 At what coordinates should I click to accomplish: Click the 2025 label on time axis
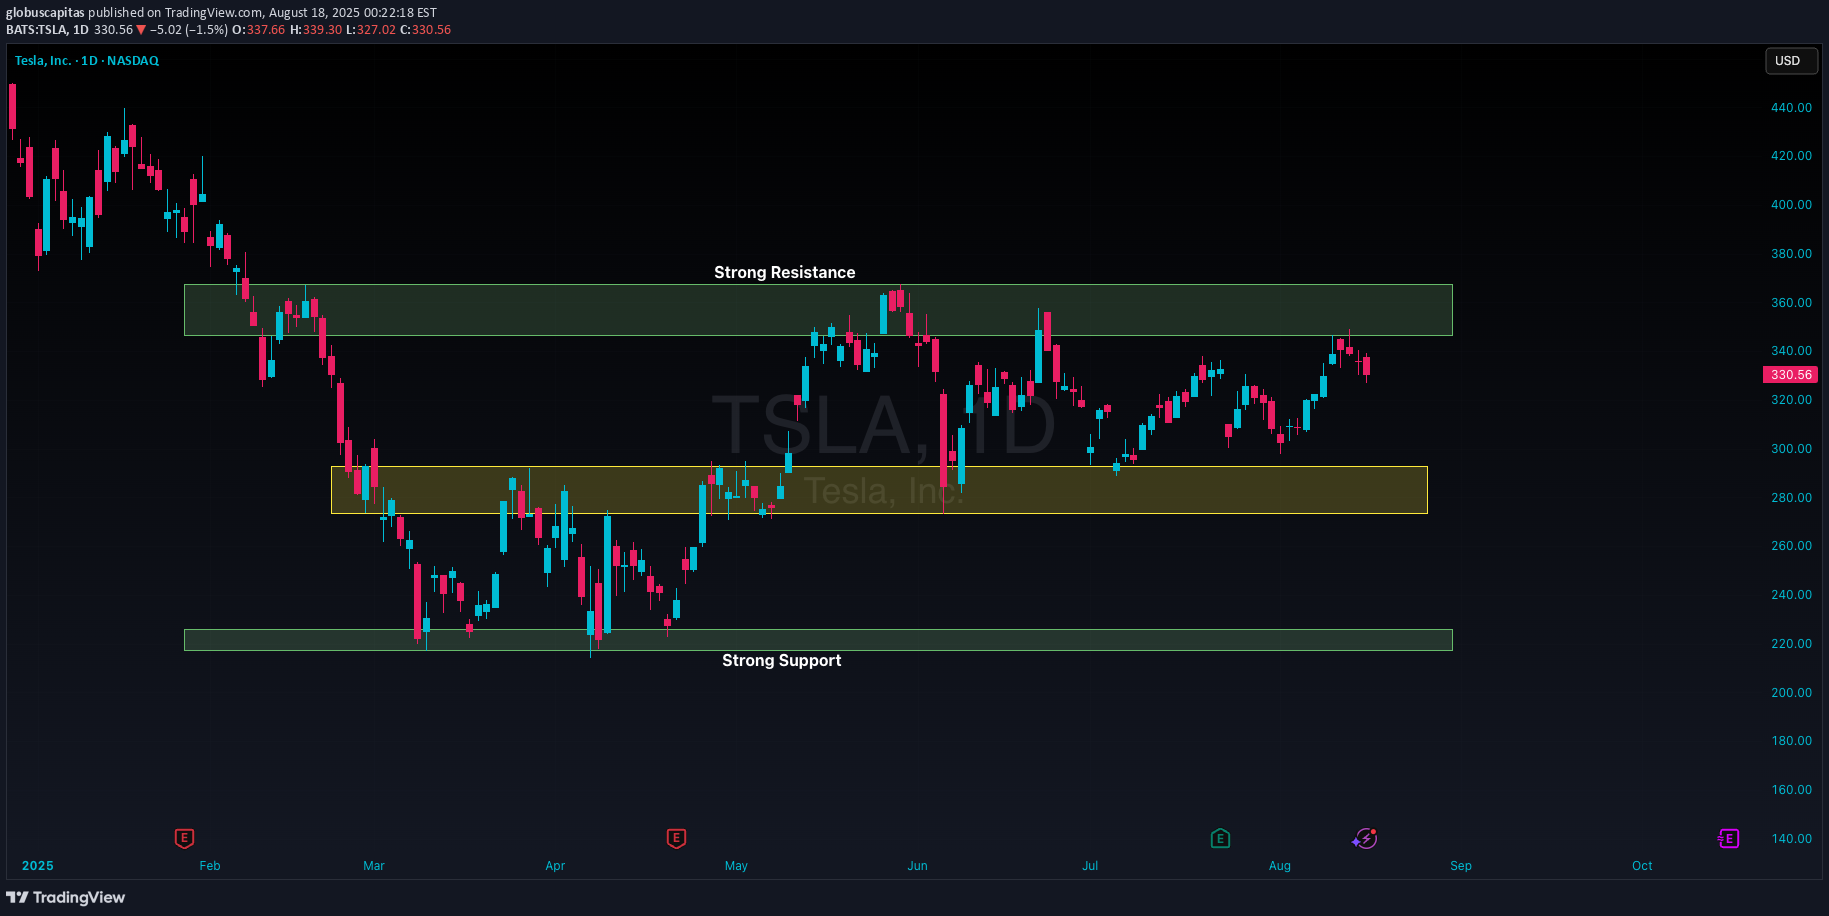38,866
